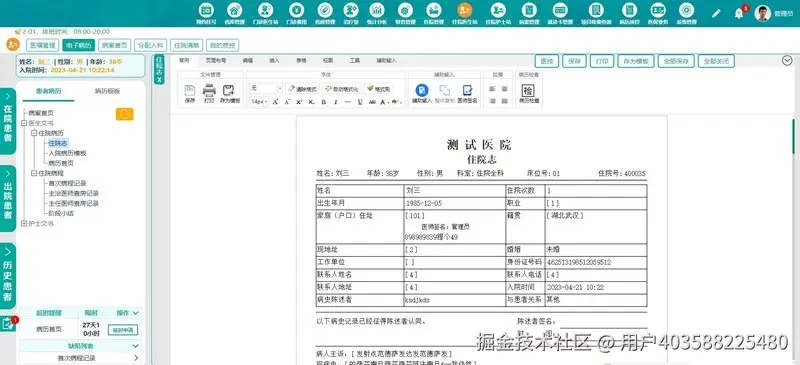
Task: Collapse the 住院病程 tree node
Action: click(x=34, y=173)
